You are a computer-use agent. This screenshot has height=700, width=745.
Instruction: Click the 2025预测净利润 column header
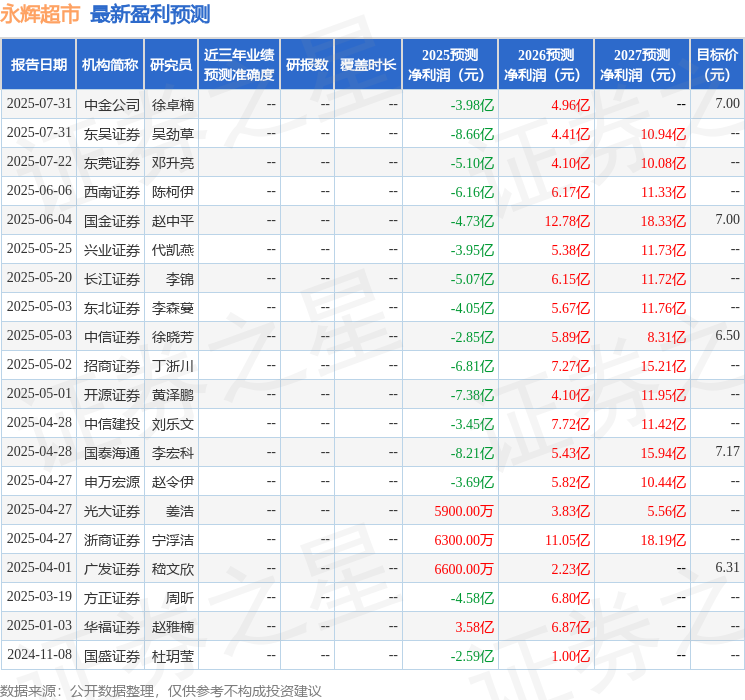450,64
